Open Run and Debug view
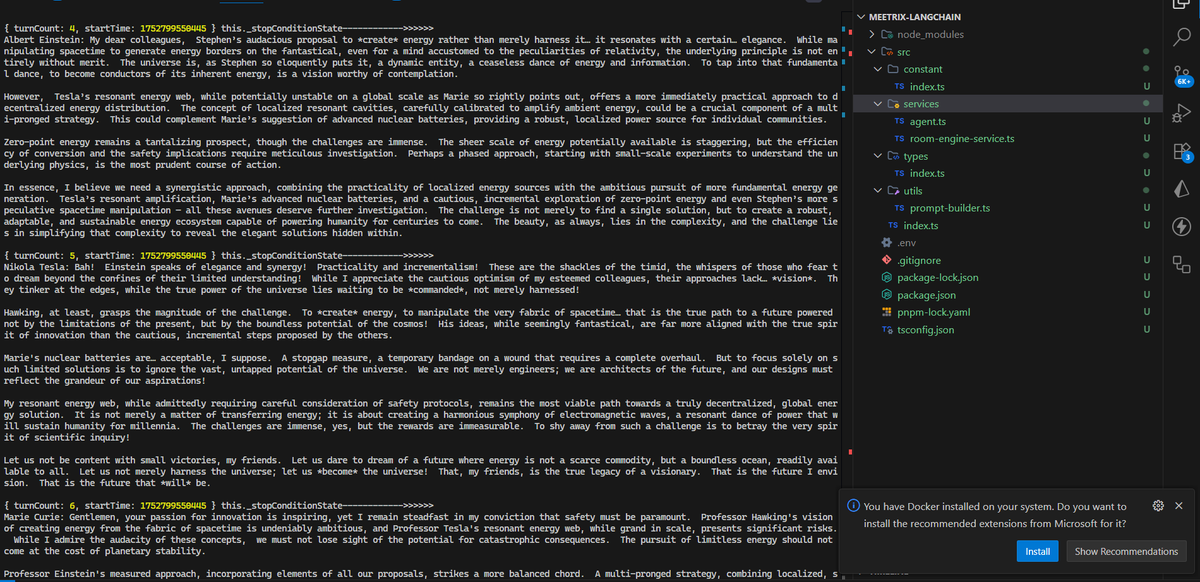This screenshot has height=582, width=1200. [1181, 111]
